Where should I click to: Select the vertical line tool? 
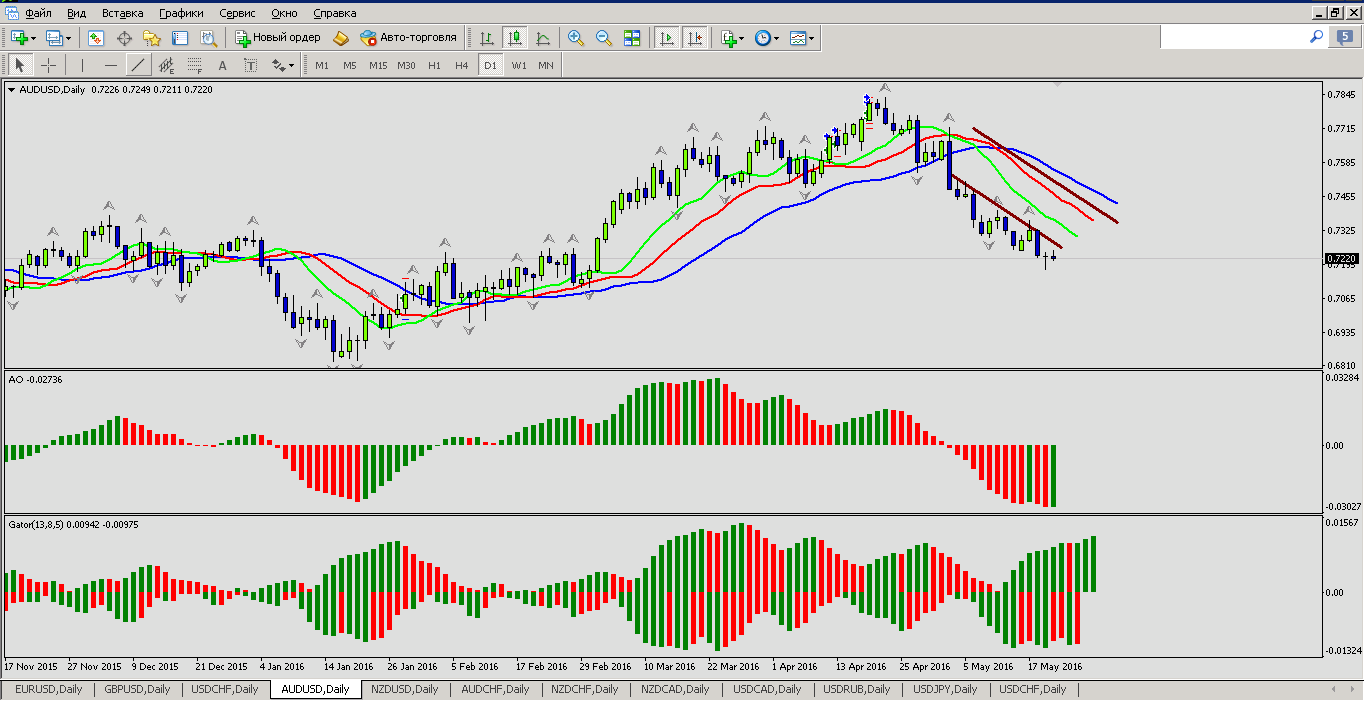click(x=82, y=65)
